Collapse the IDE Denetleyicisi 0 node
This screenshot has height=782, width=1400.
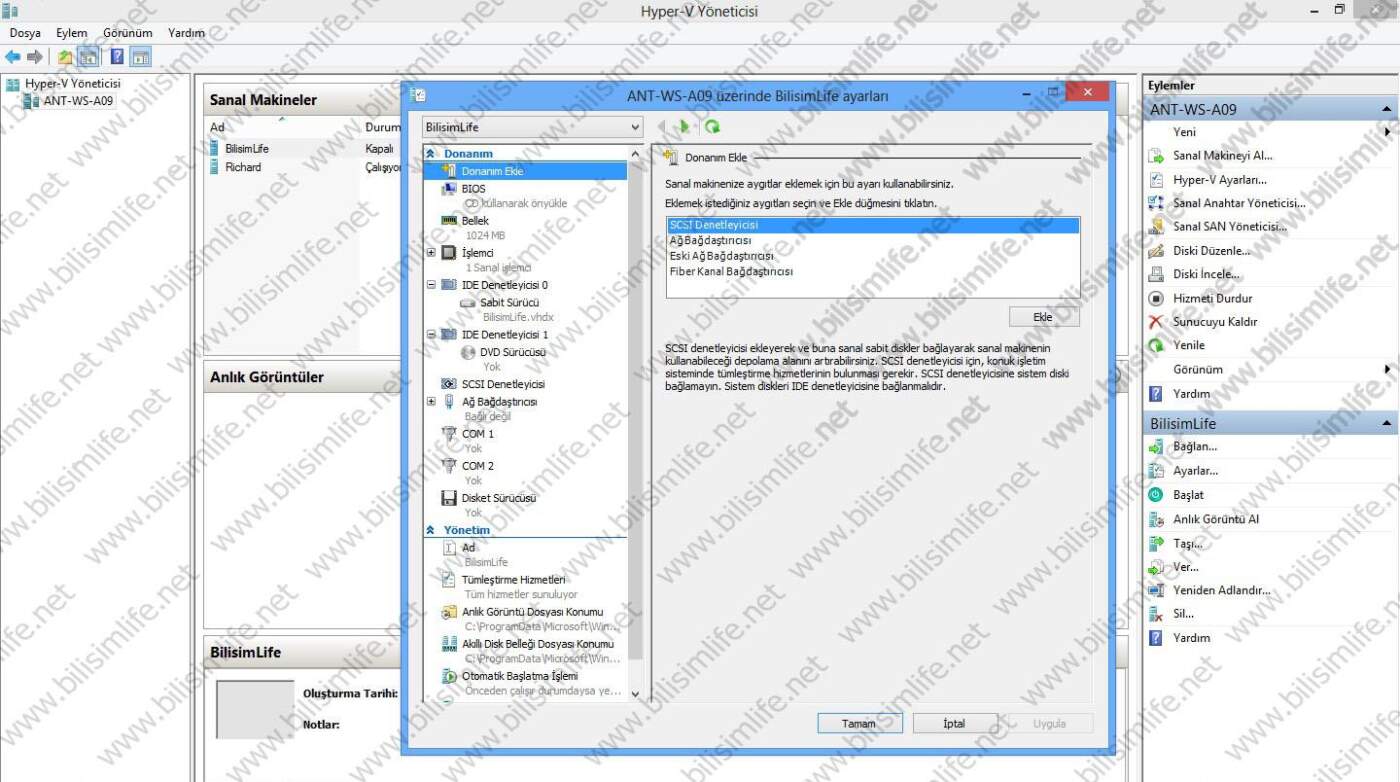[x=431, y=285]
